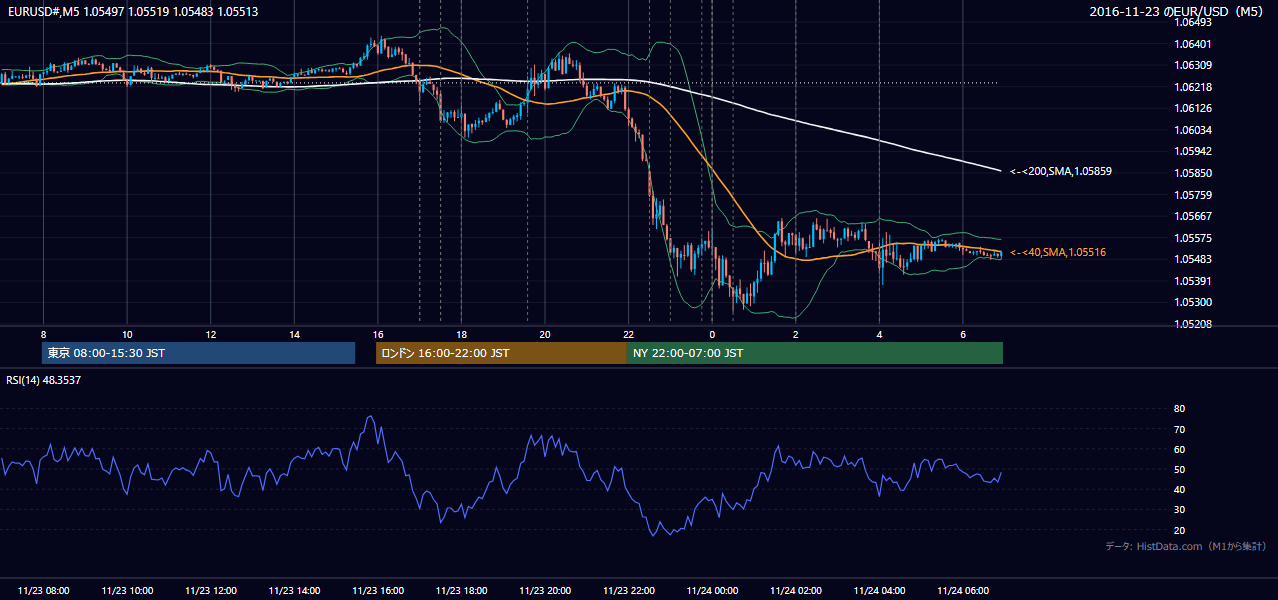
Task: Click the 11/23 16:00 time label
Action: [378, 591]
